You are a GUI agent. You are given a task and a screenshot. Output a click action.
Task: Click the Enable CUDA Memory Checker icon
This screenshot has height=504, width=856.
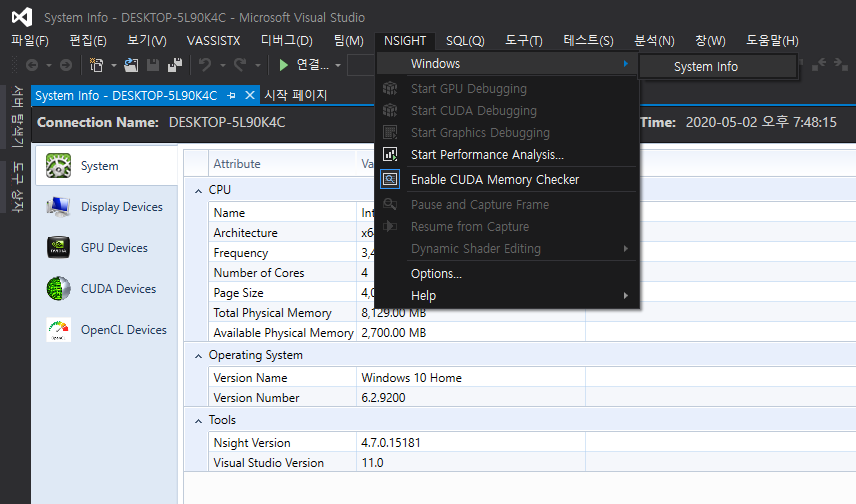click(390, 179)
